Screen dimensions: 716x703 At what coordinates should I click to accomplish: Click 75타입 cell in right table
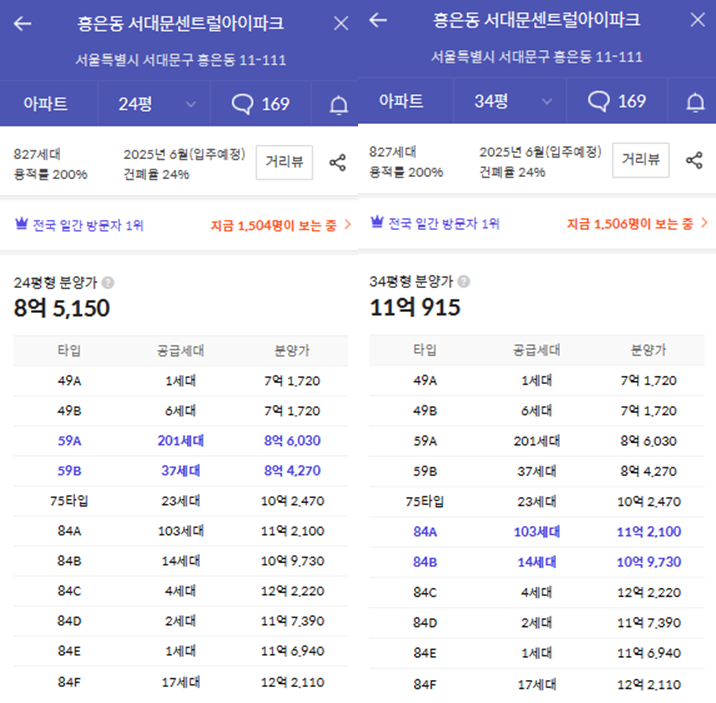coord(425,502)
